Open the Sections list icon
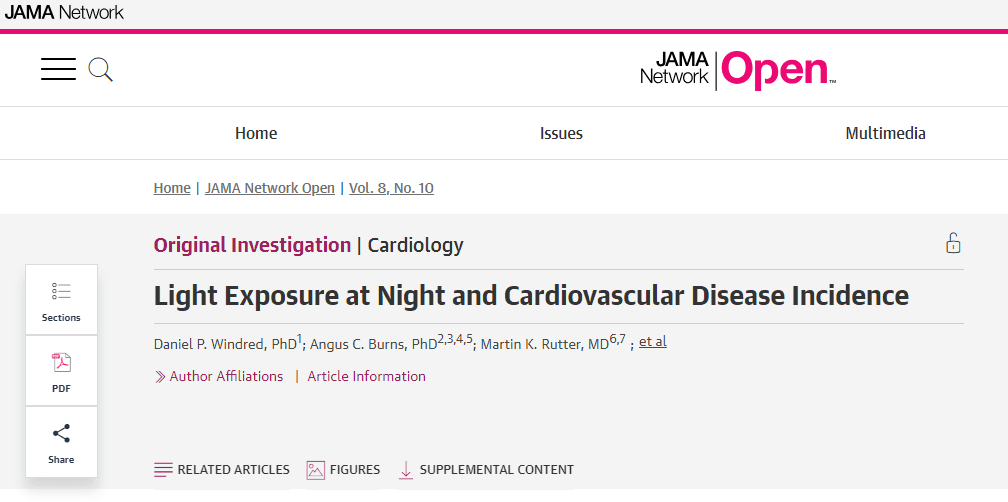The image size is (1008, 502). (x=61, y=292)
